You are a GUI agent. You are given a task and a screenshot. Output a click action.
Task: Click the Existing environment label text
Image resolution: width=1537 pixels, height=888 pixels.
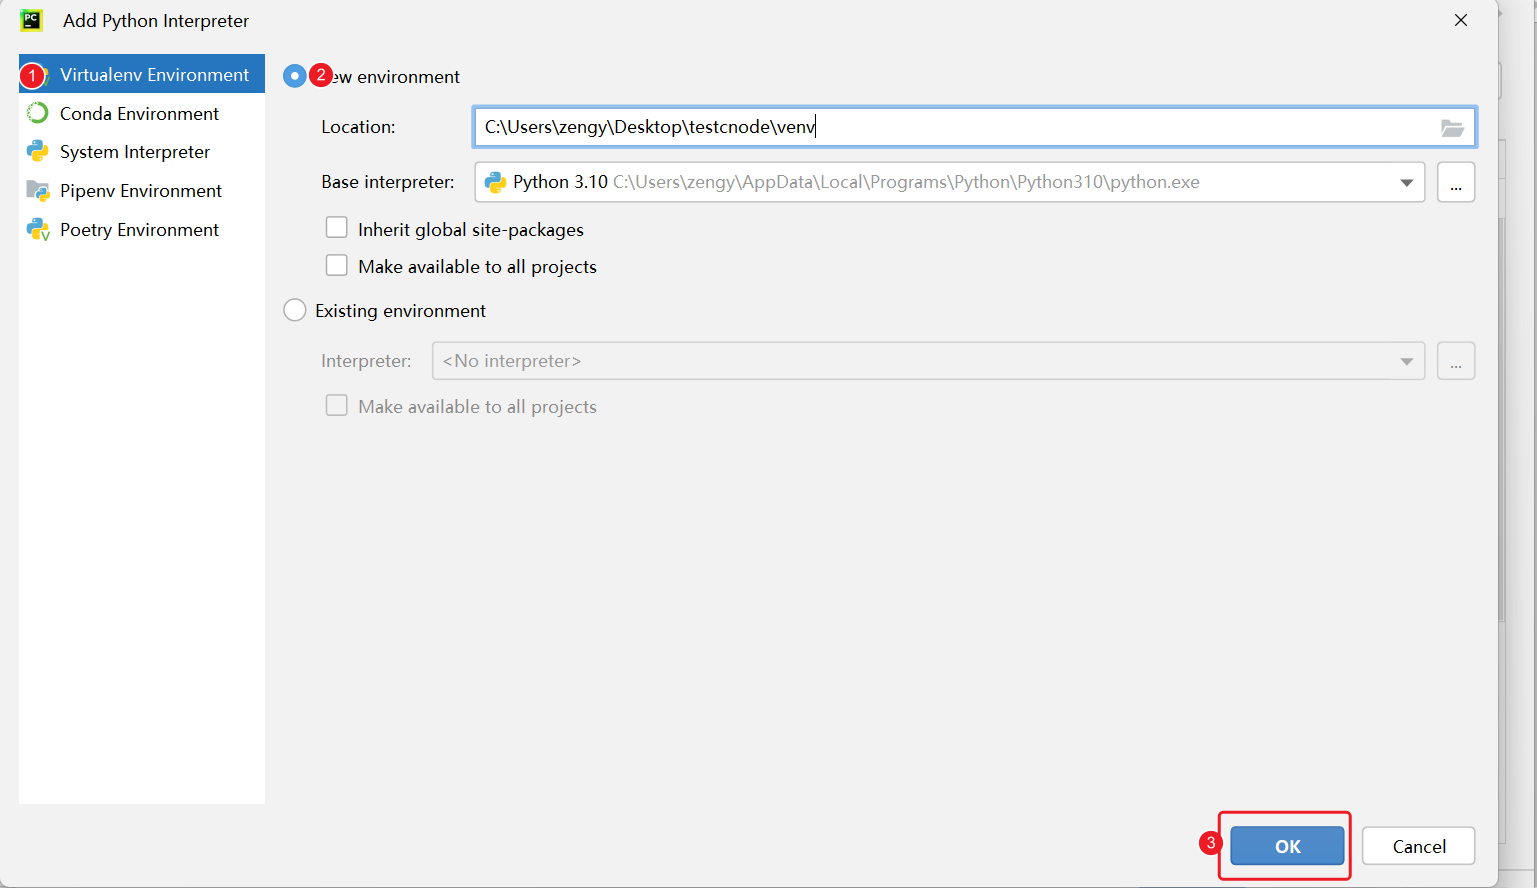[400, 311]
